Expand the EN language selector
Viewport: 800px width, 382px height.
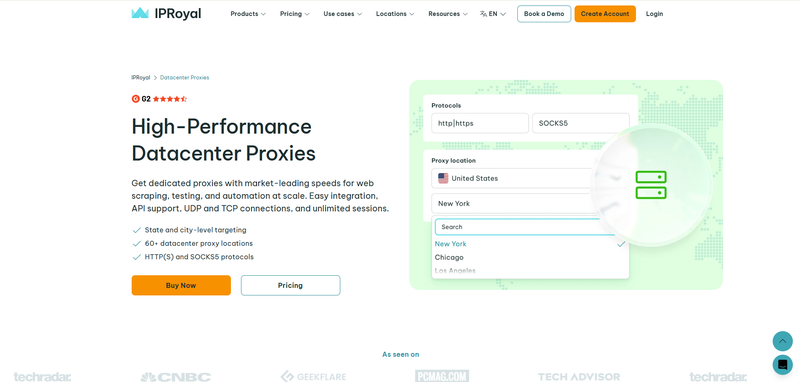(x=493, y=14)
